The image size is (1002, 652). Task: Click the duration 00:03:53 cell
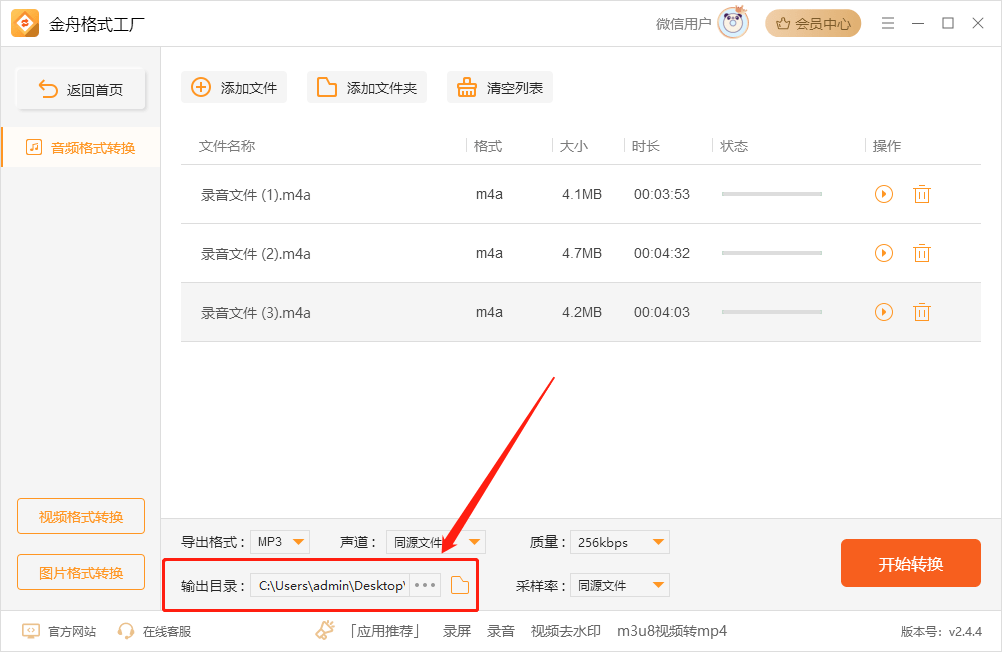point(661,194)
